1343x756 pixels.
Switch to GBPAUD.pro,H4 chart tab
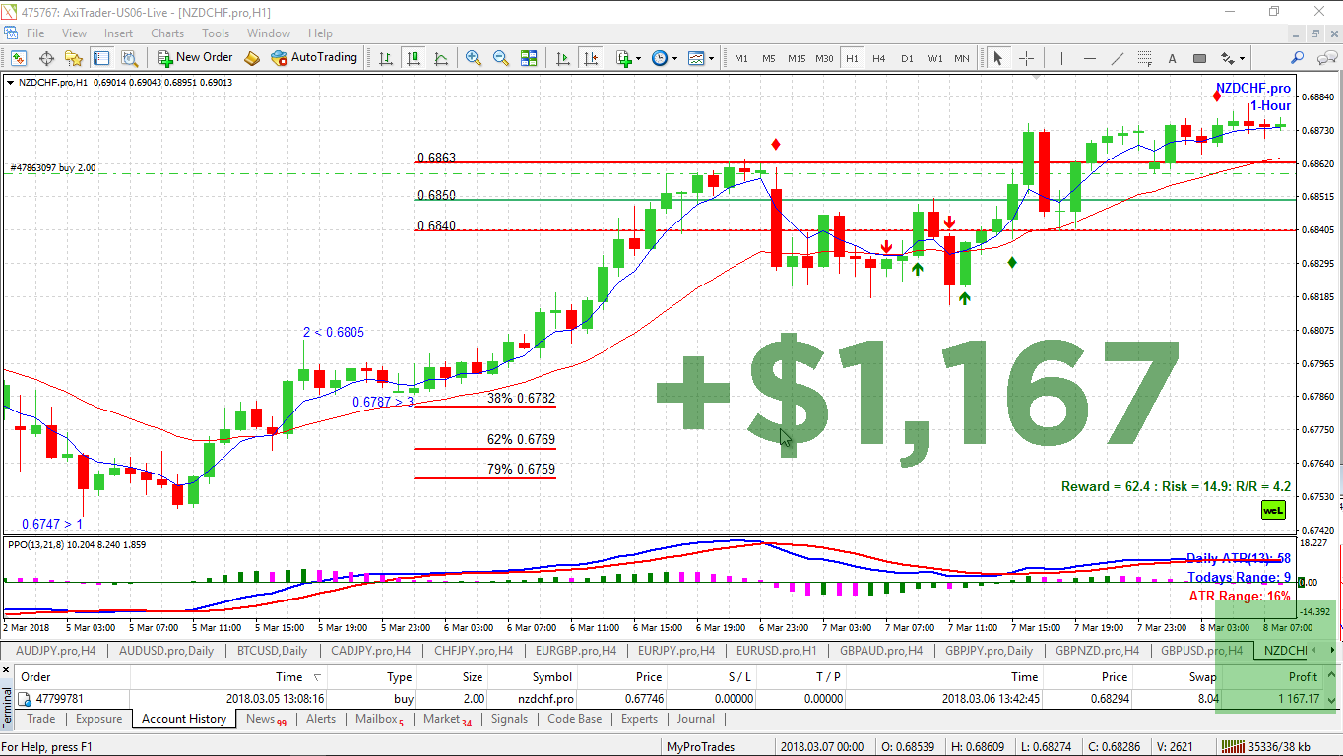[881, 650]
